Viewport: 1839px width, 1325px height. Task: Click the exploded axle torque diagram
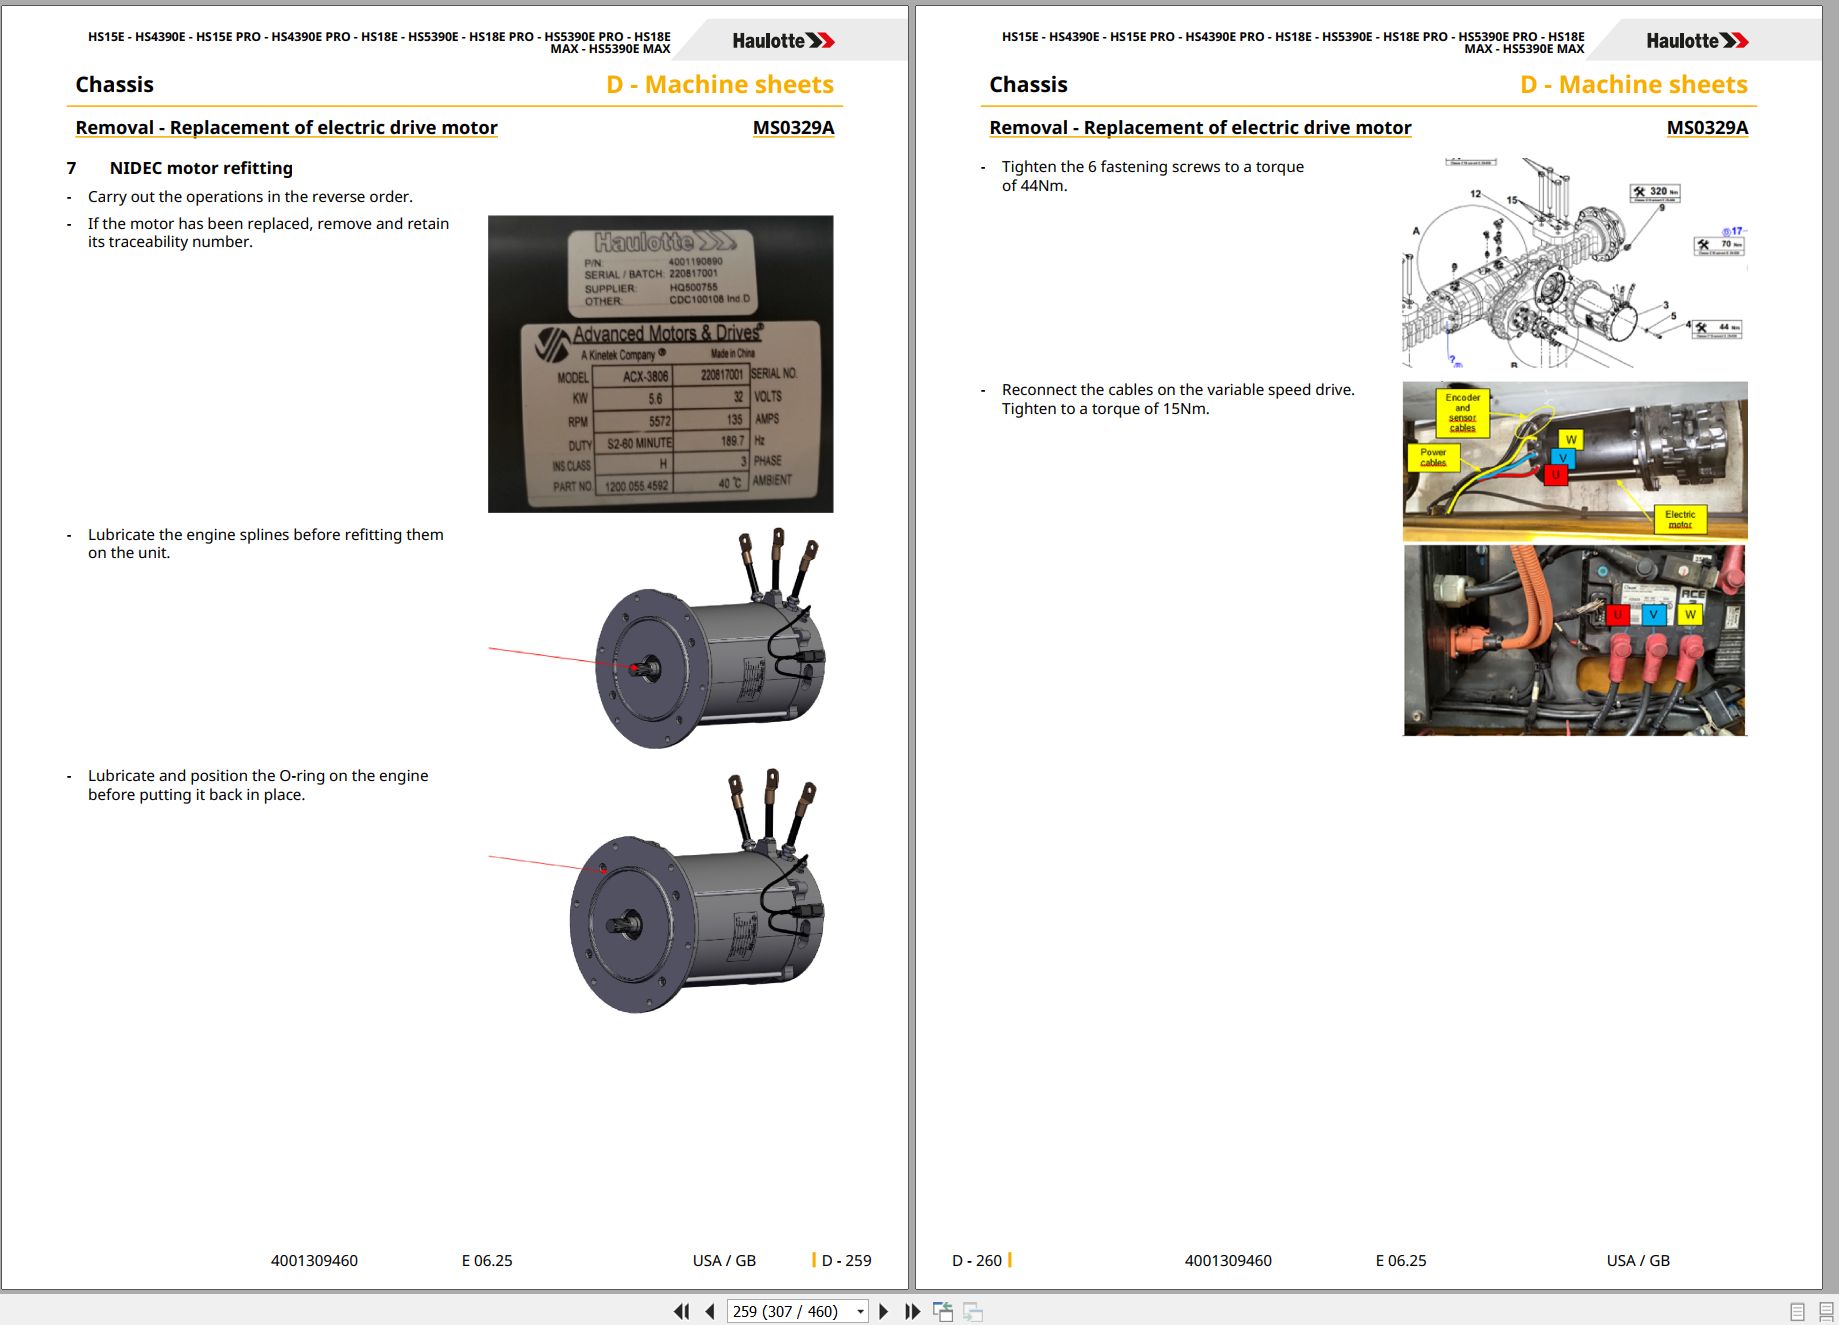1575,262
